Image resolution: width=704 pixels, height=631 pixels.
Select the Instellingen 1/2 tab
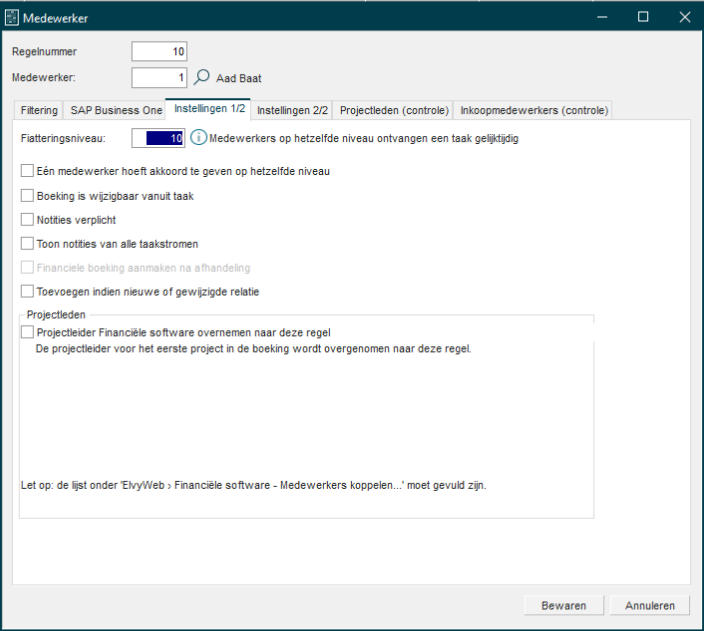209,109
